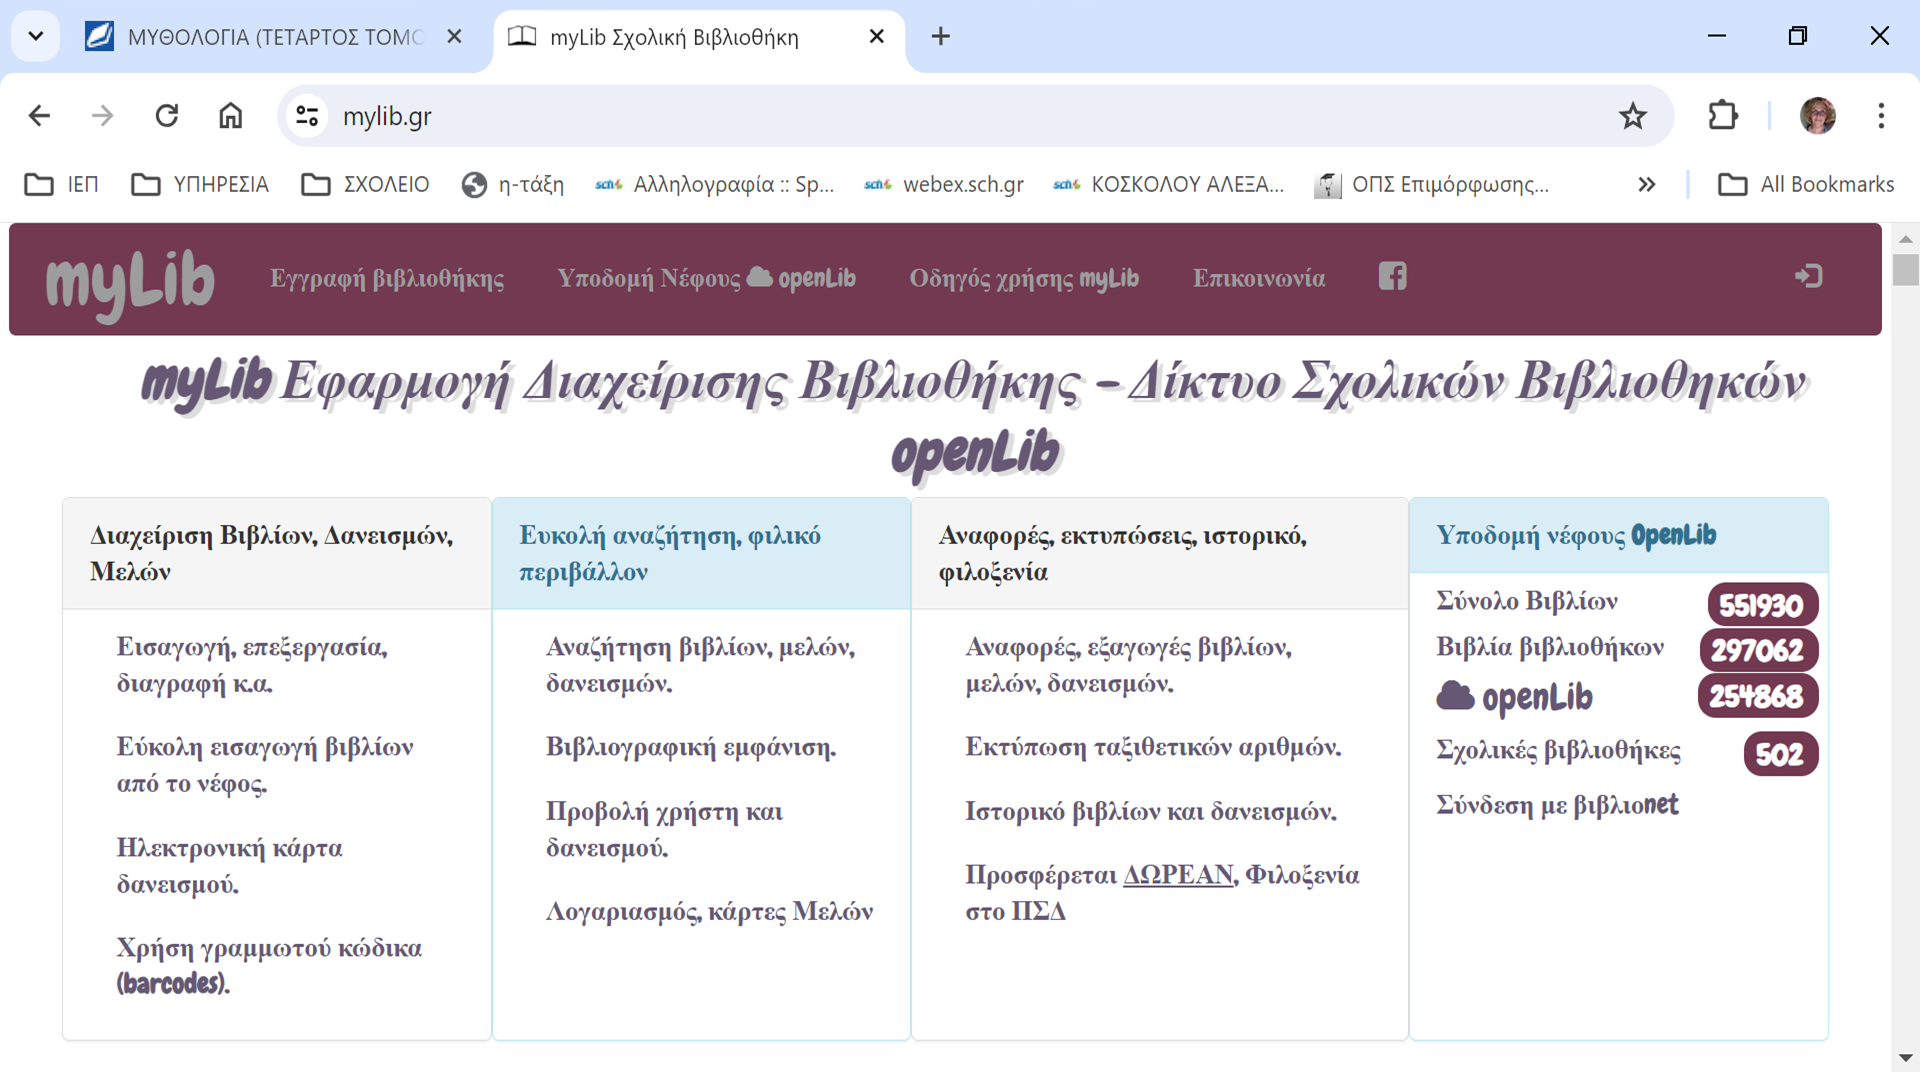Open the browser Extensions puzzle icon
This screenshot has width=1920, height=1072.
click(x=1722, y=117)
